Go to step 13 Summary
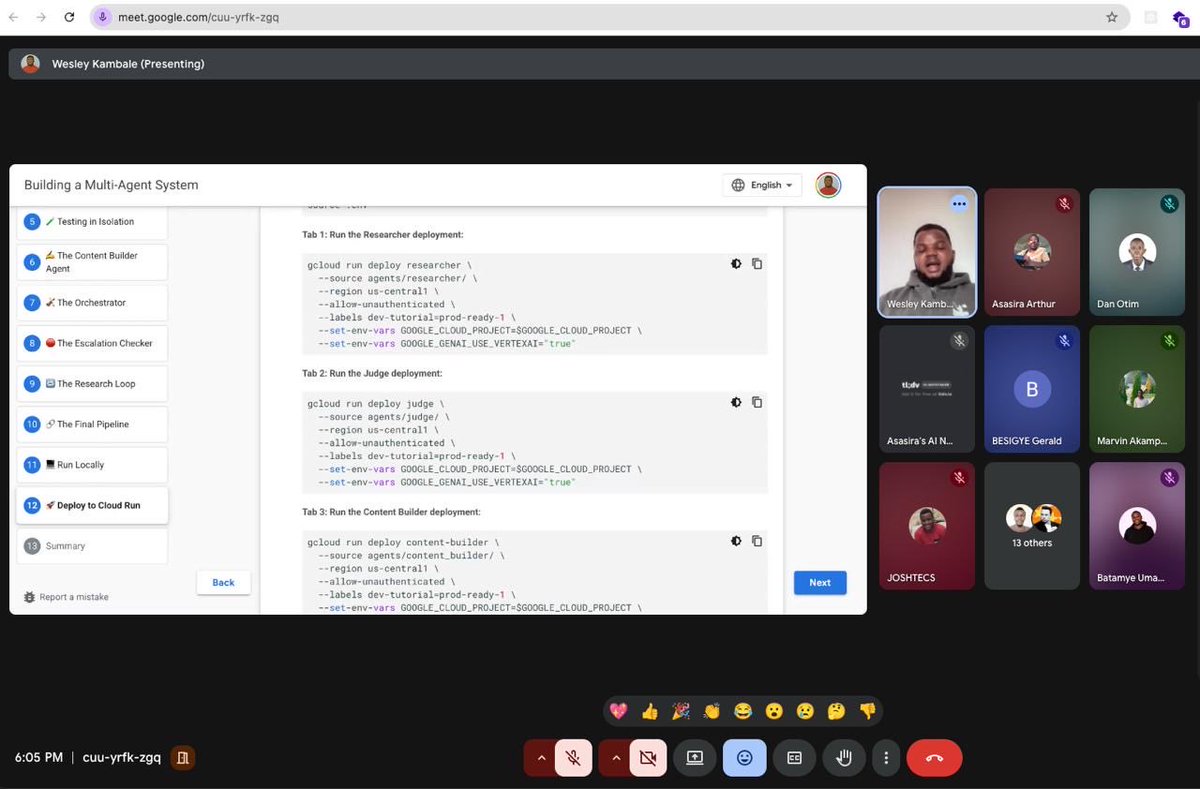 tap(92, 546)
